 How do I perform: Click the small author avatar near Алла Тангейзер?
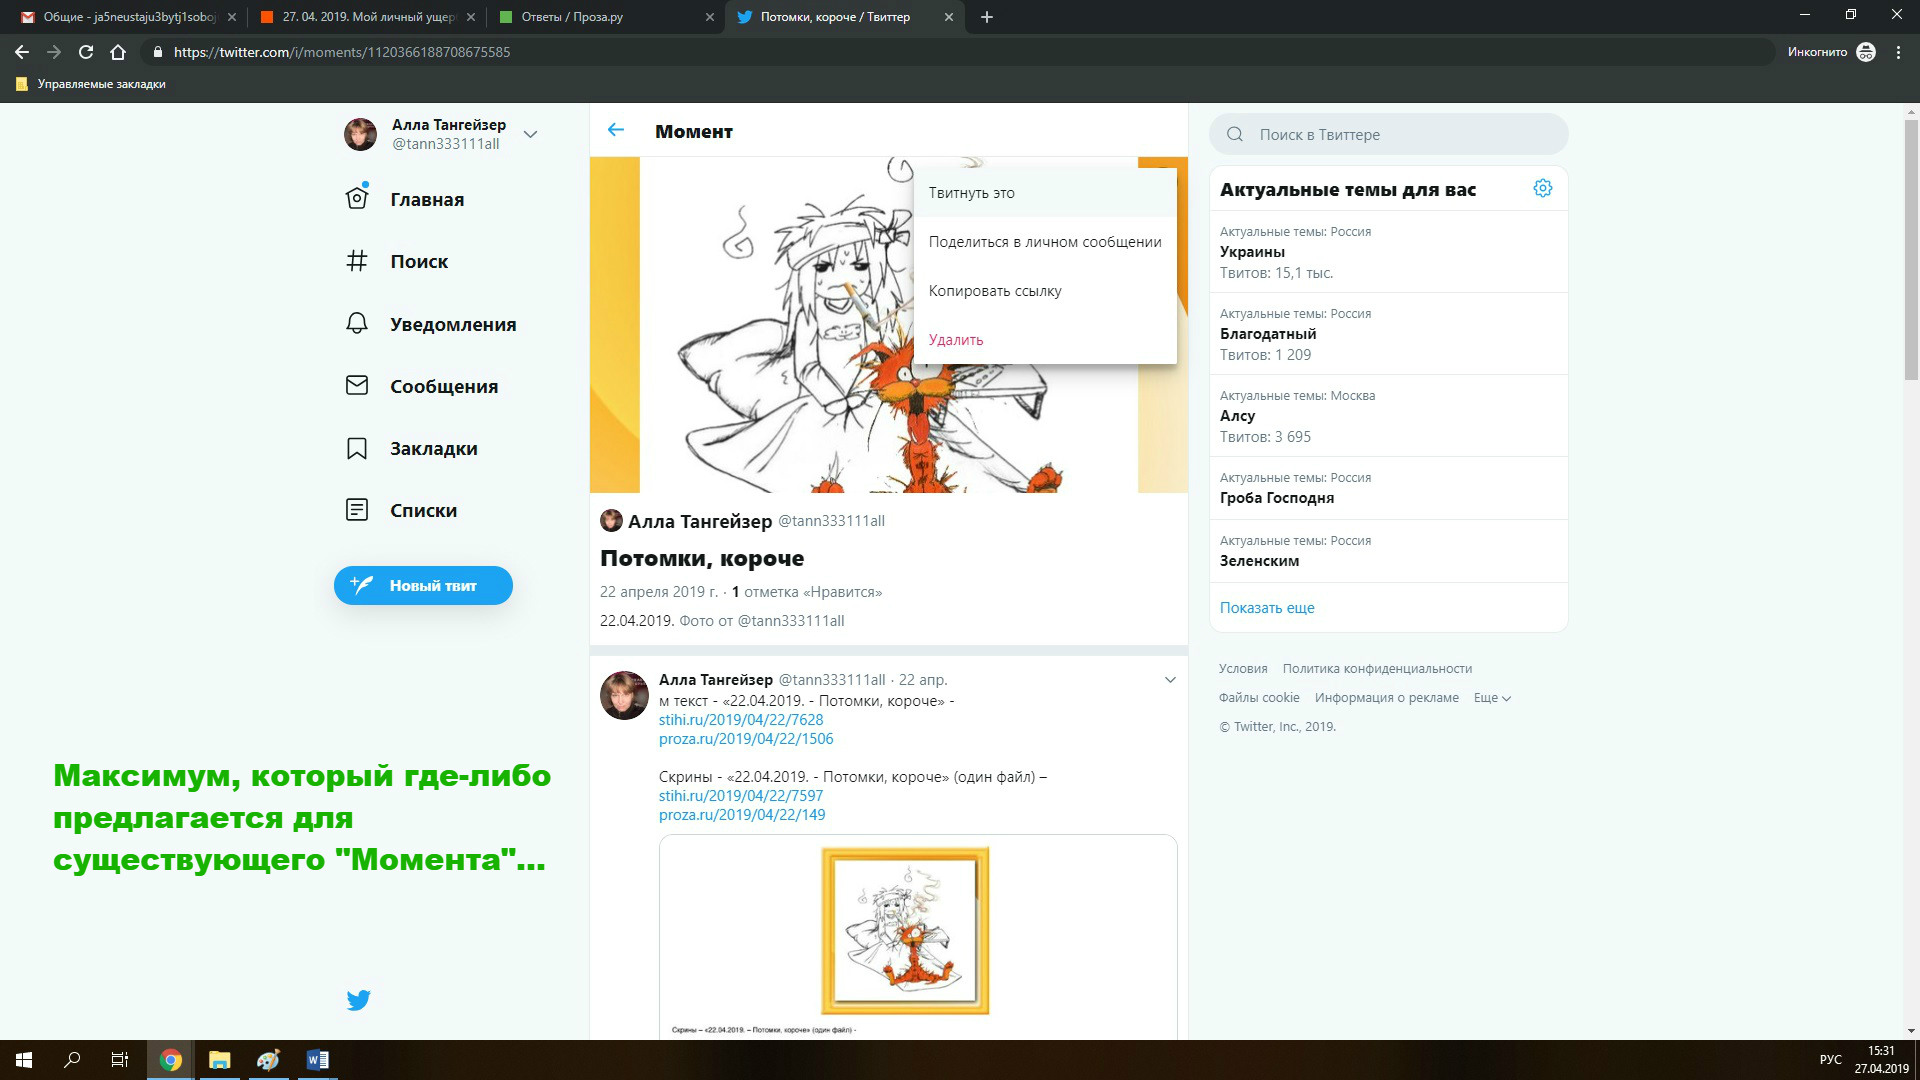click(x=611, y=520)
